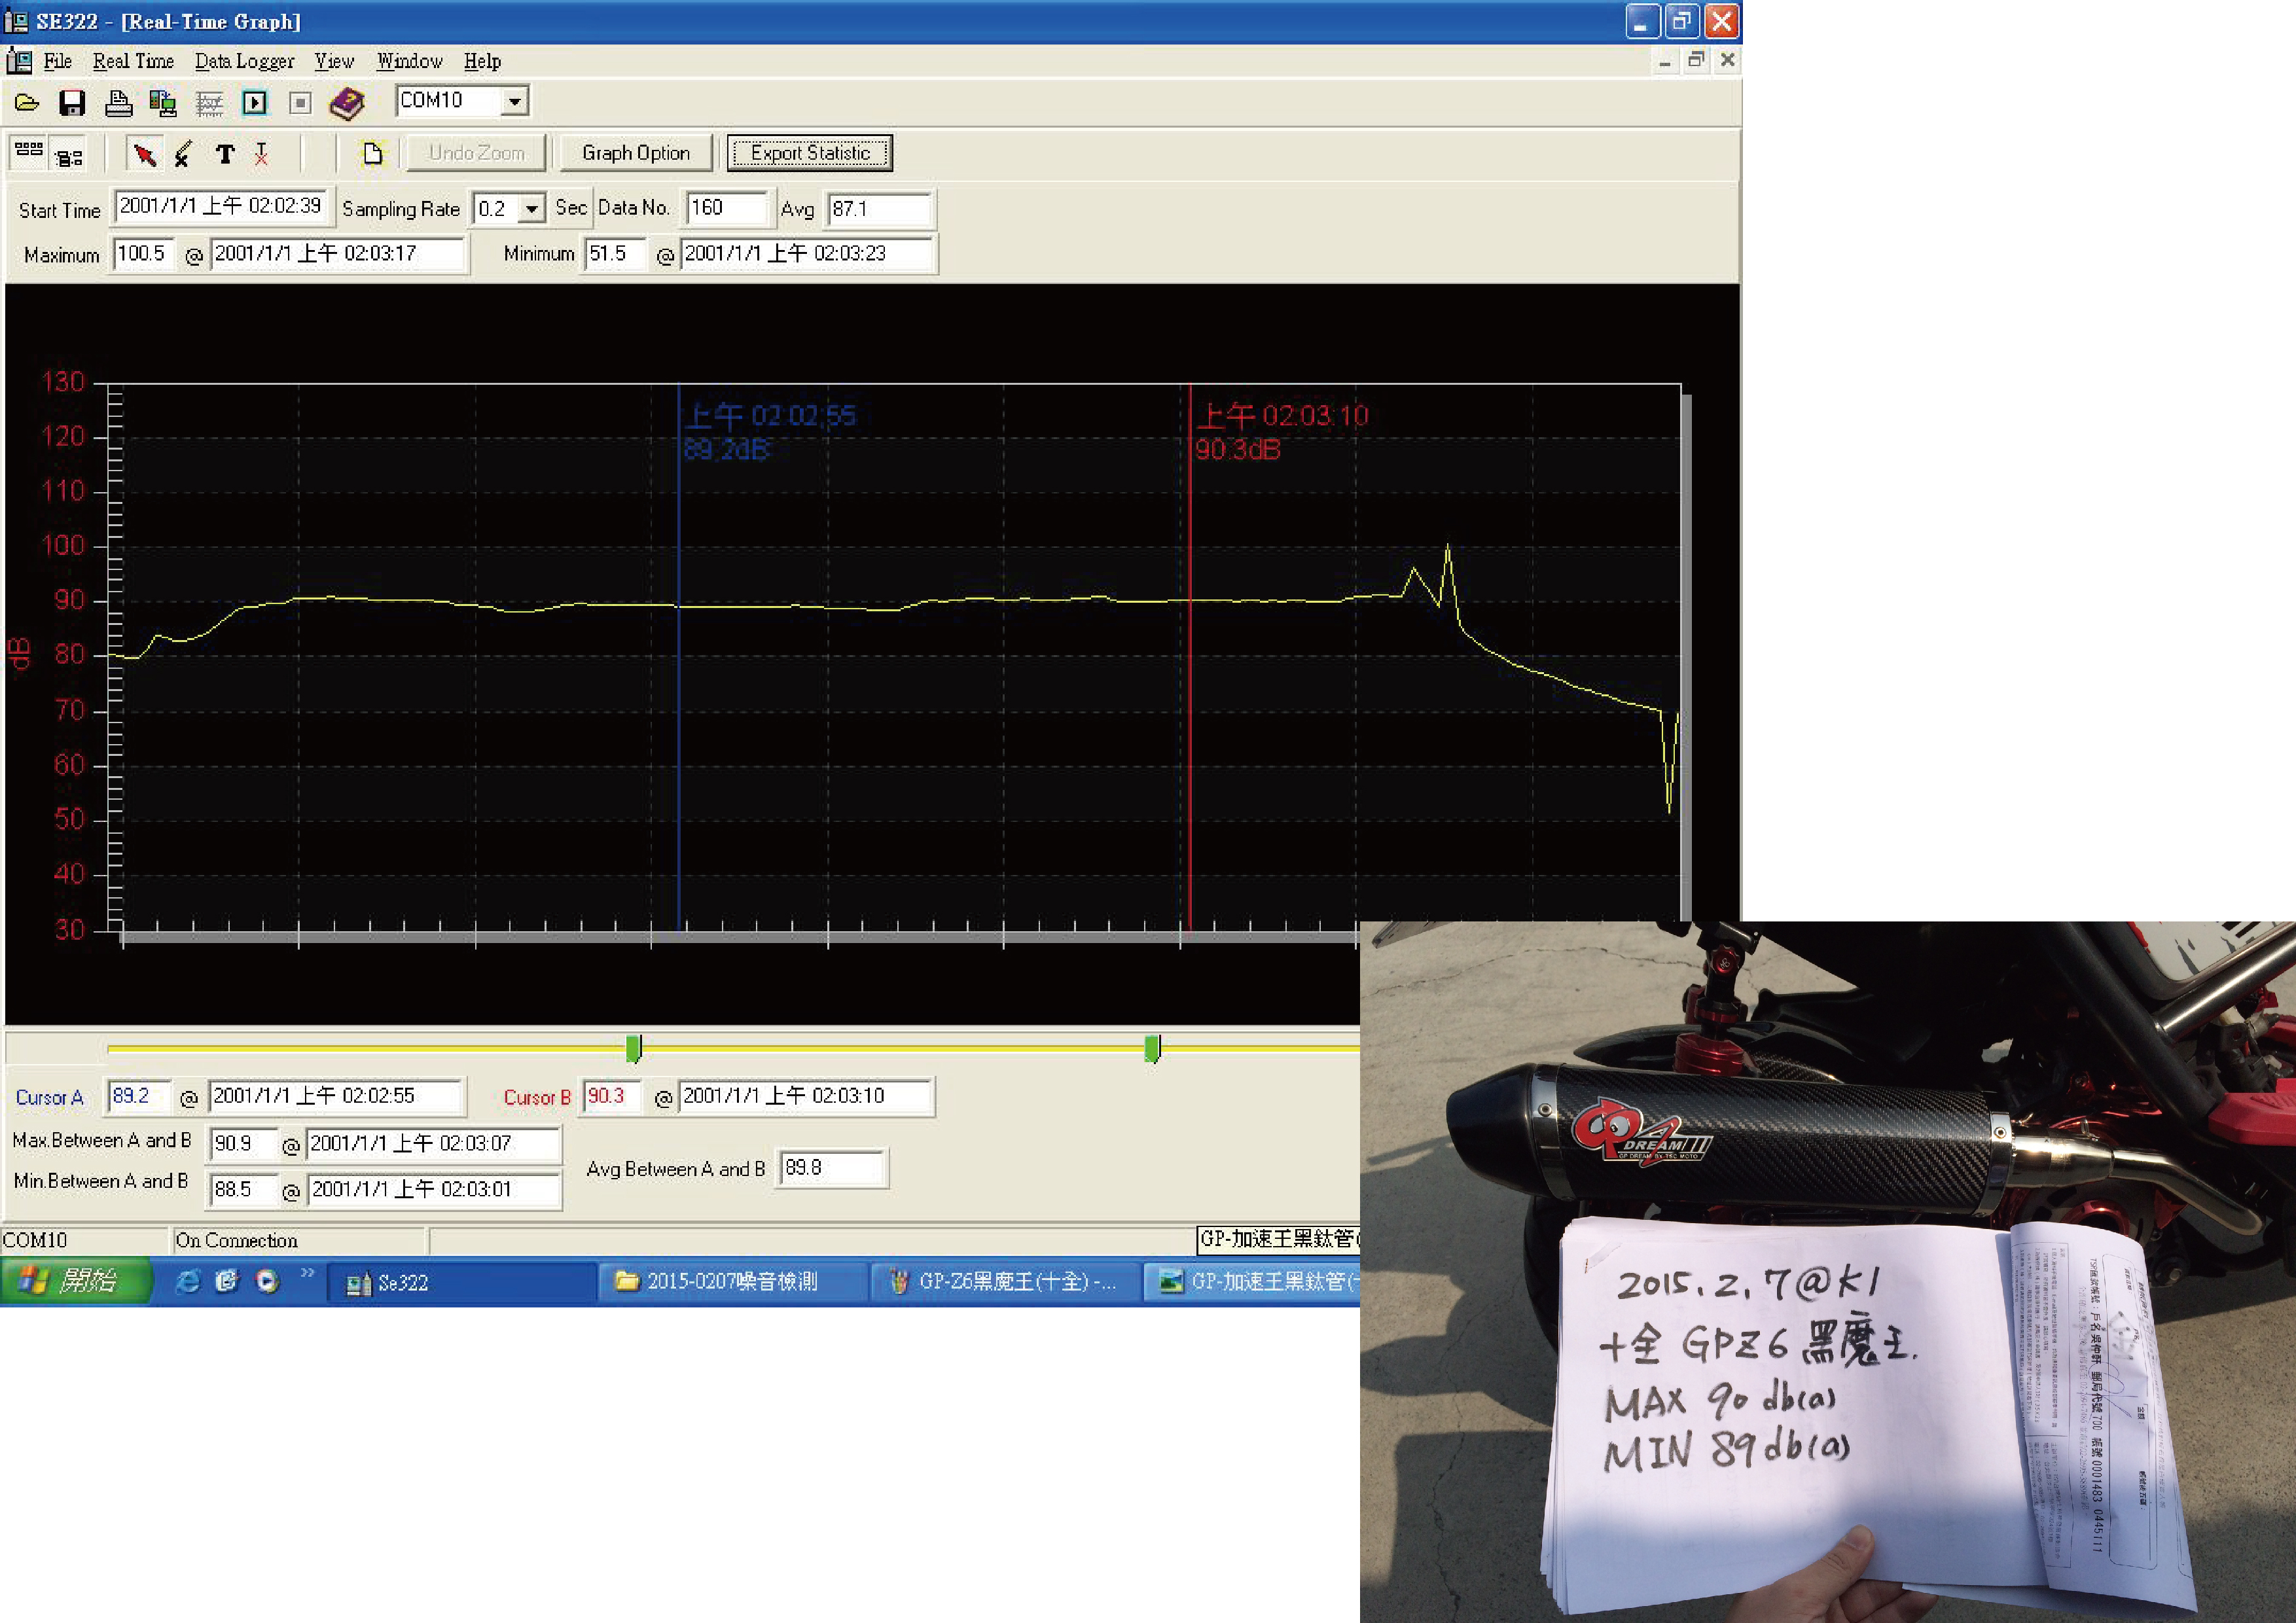Click the 'On Connection' status bar text
Image resolution: width=2296 pixels, height=1623 pixels.
point(237,1240)
